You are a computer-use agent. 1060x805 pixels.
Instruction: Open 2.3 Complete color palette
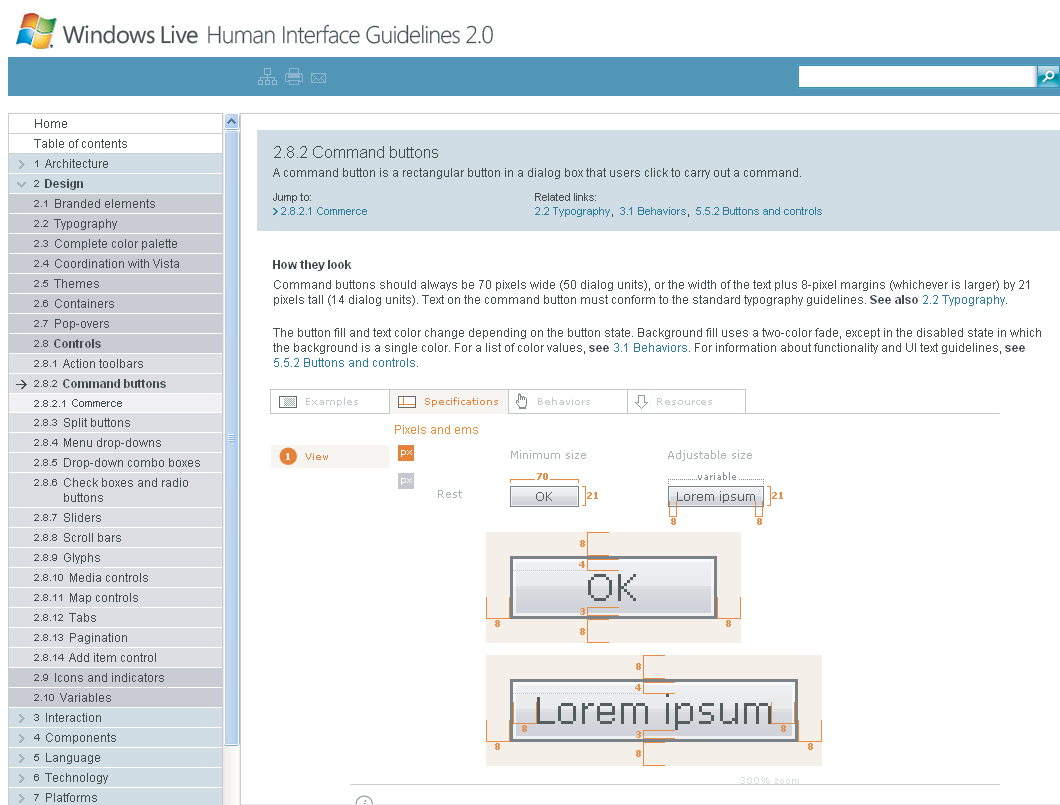tap(116, 244)
